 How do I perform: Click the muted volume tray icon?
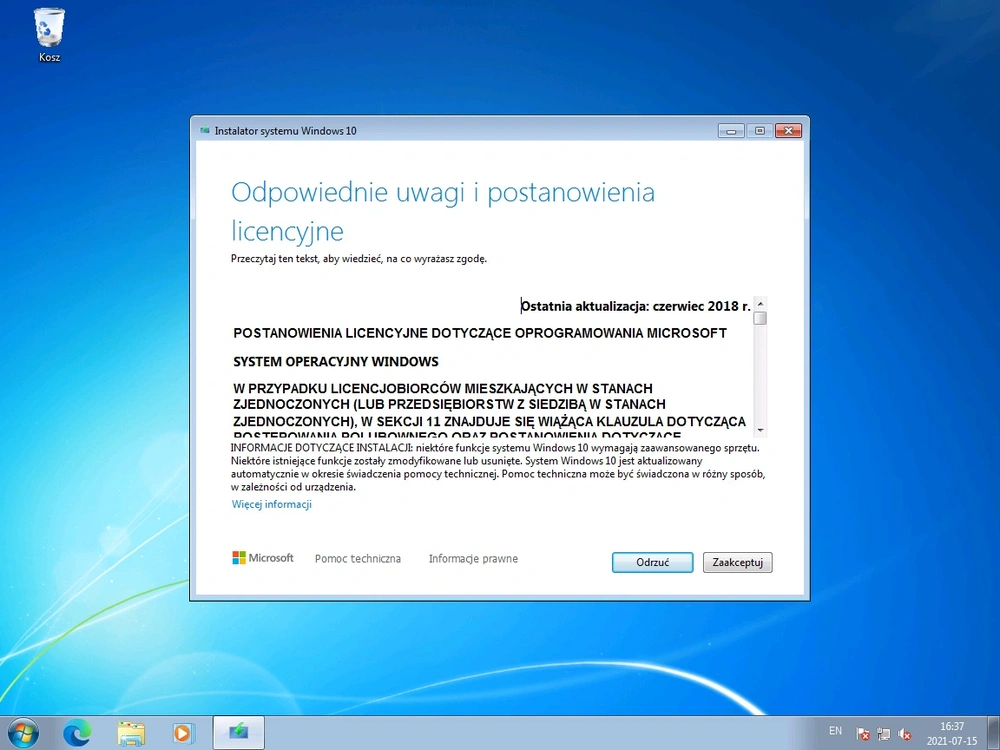[904, 734]
